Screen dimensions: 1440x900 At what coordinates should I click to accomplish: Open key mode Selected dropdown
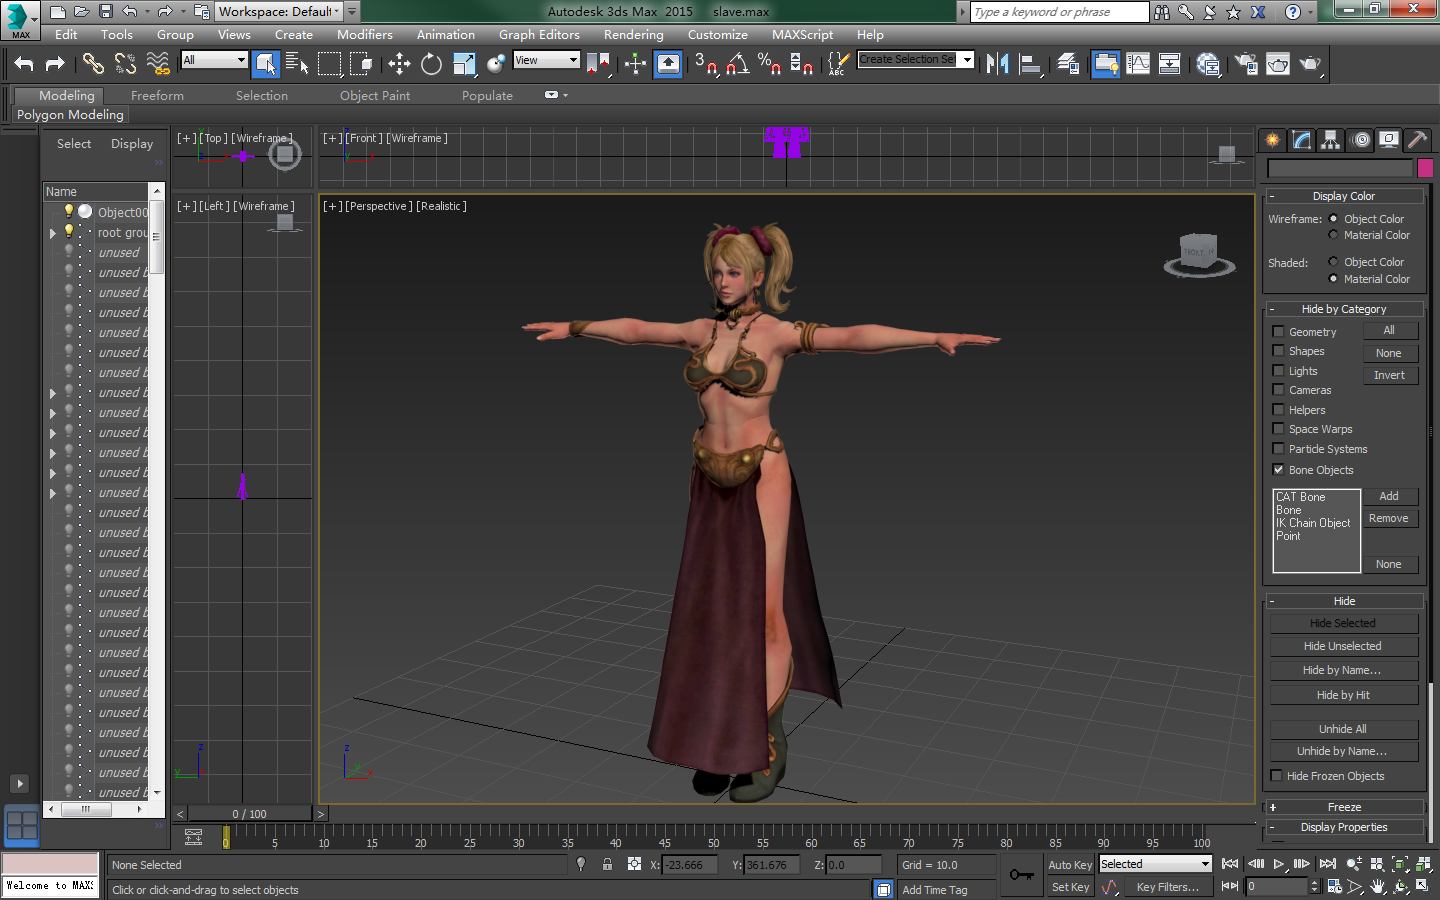(x=1155, y=864)
